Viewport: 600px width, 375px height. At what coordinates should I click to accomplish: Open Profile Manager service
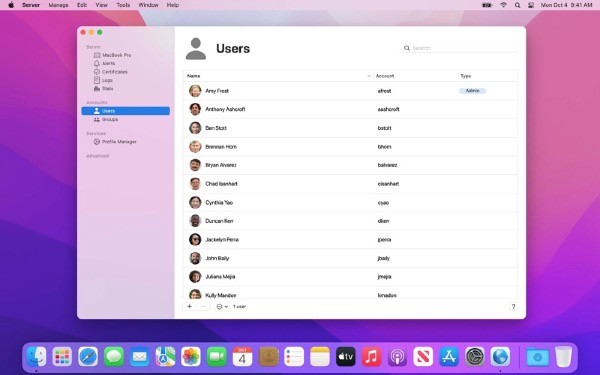(x=115, y=142)
